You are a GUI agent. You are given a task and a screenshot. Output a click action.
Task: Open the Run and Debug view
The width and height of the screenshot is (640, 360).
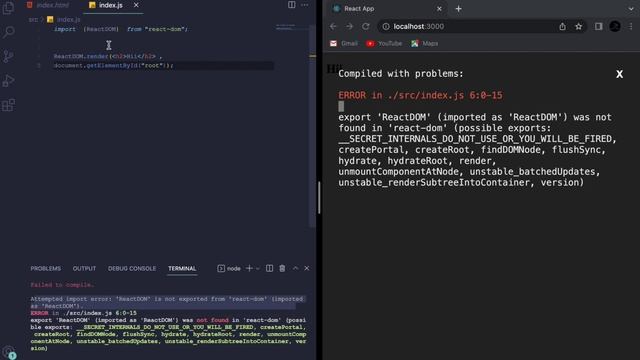8,81
